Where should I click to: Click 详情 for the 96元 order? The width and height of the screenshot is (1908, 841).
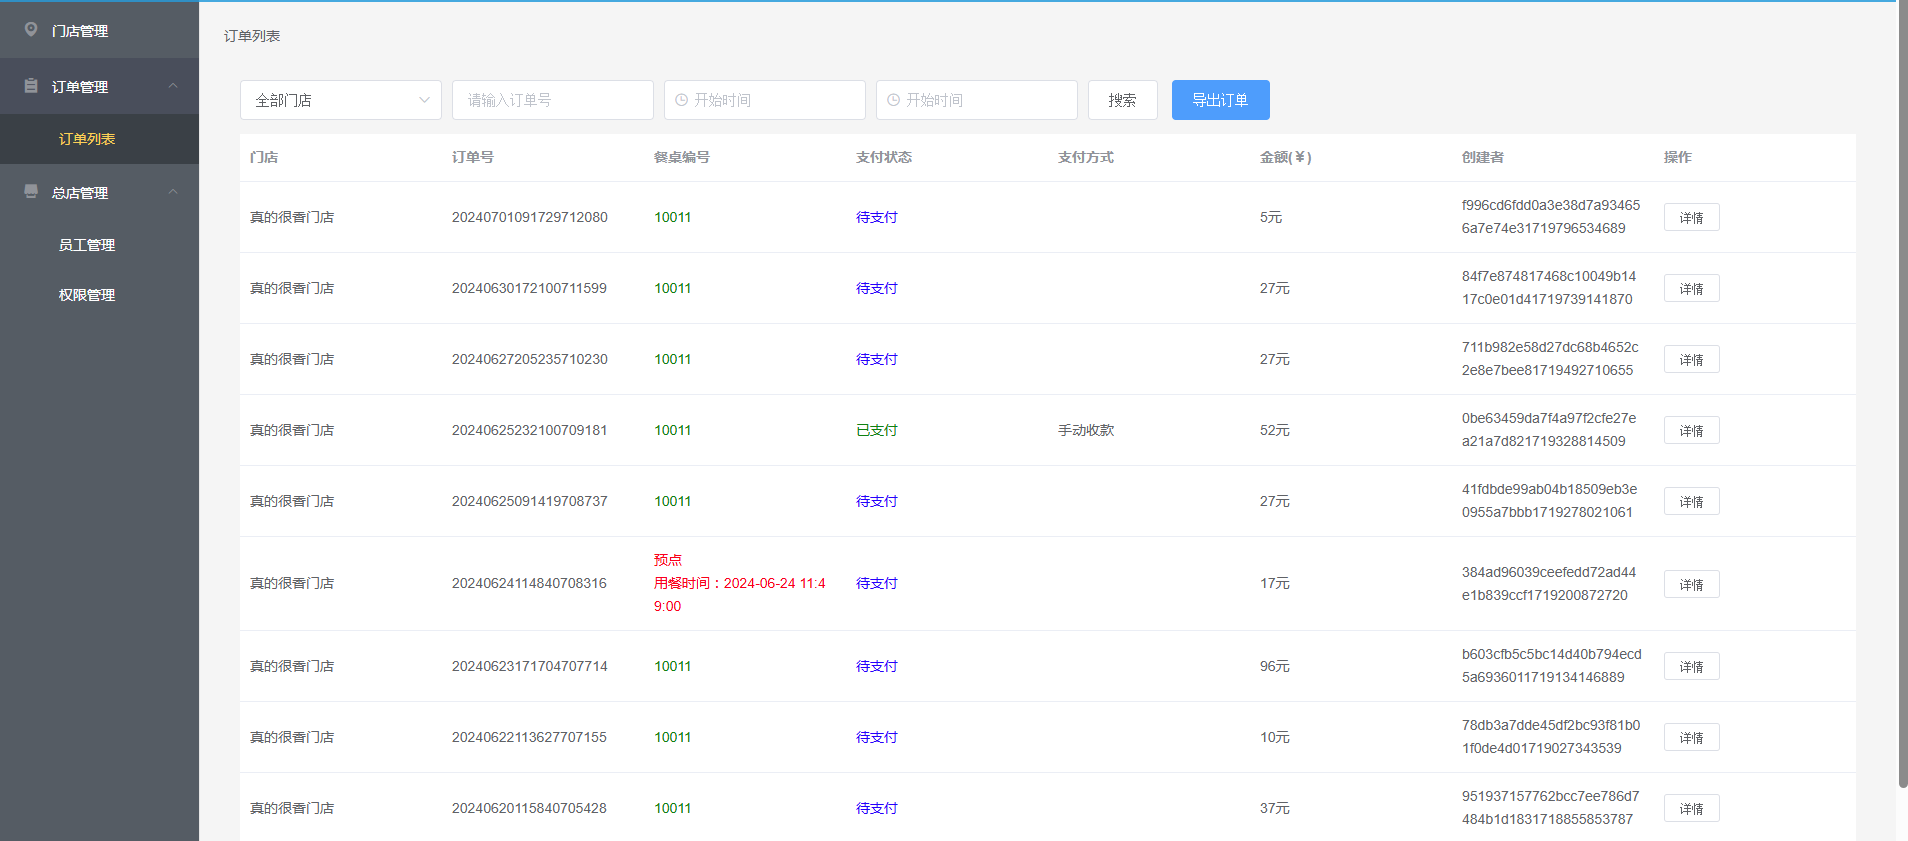point(1691,667)
